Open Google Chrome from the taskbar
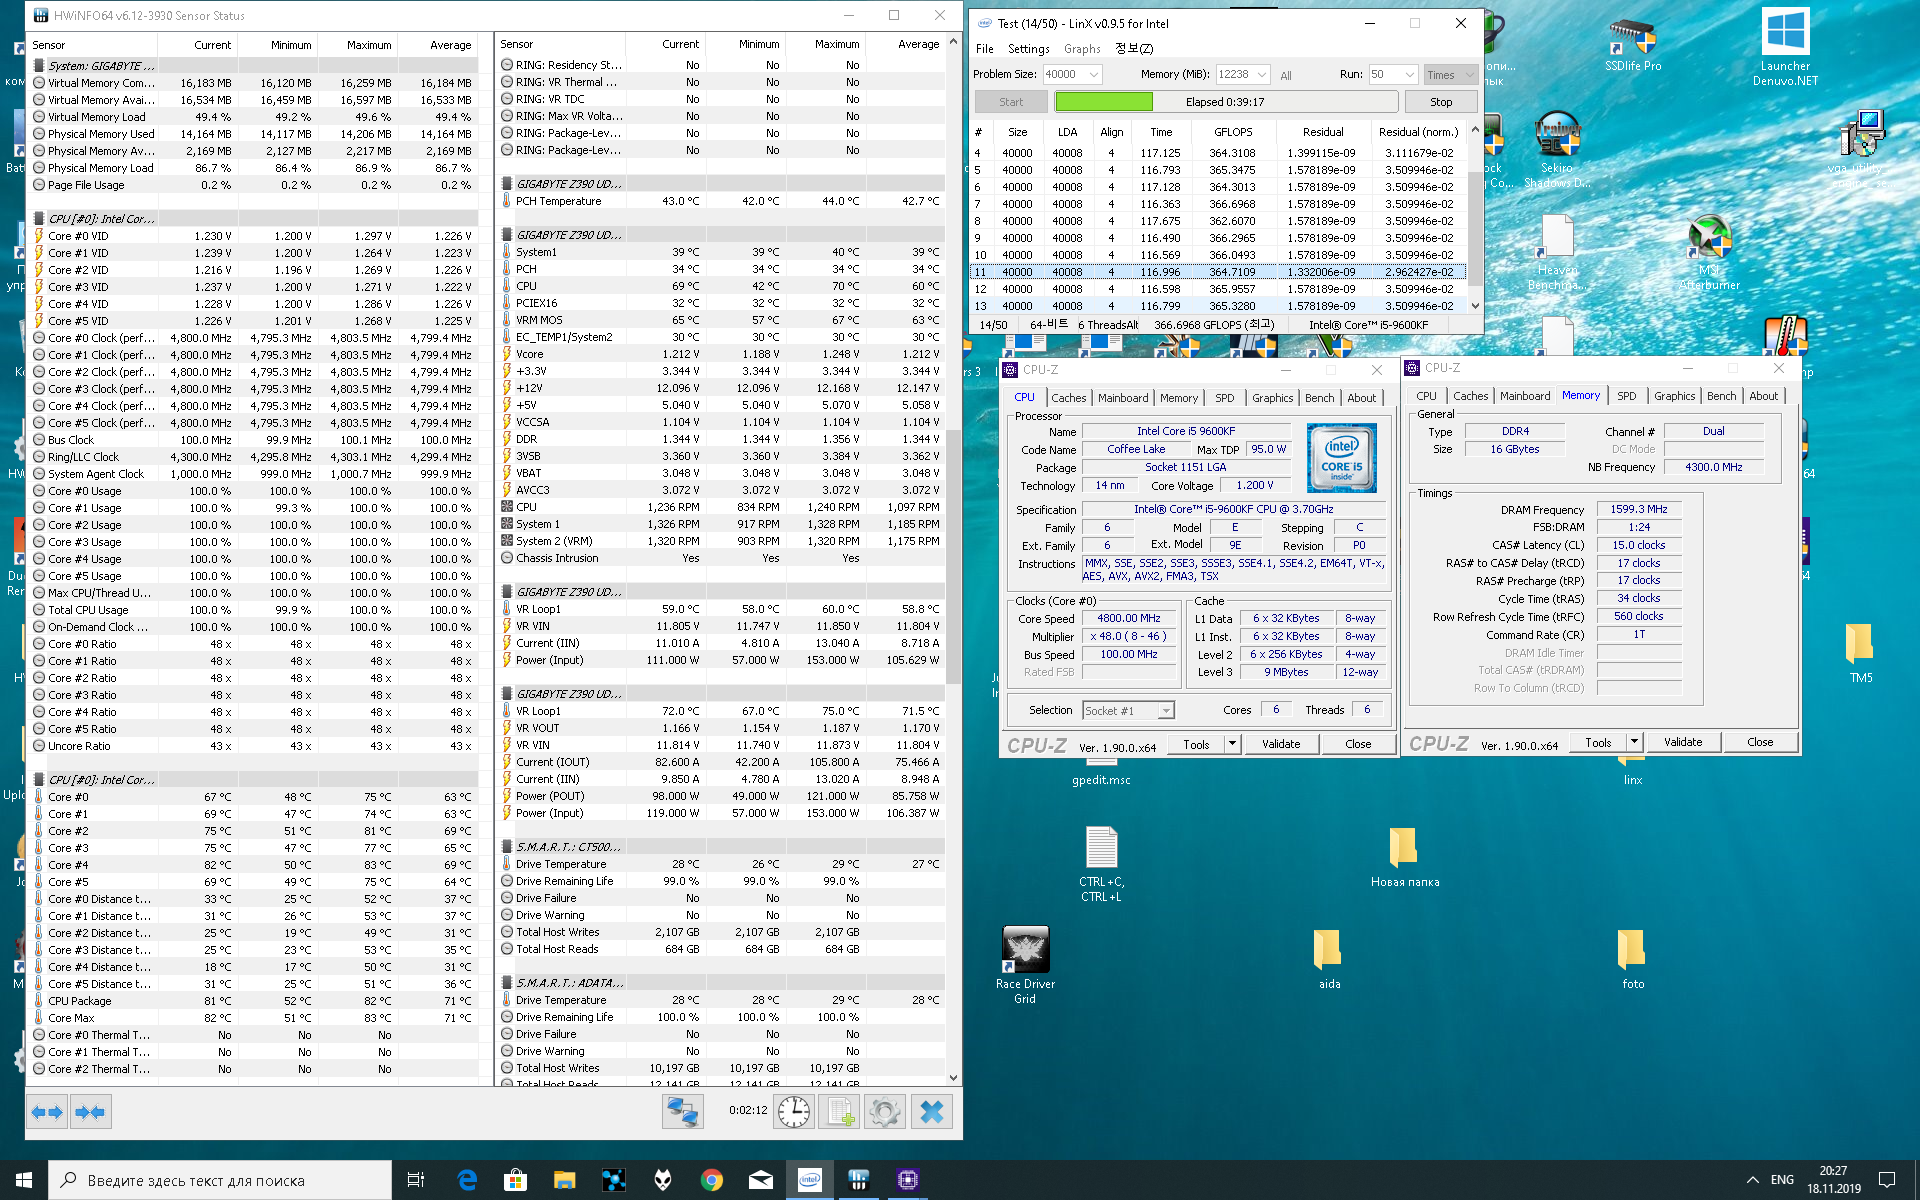 coord(712,1180)
